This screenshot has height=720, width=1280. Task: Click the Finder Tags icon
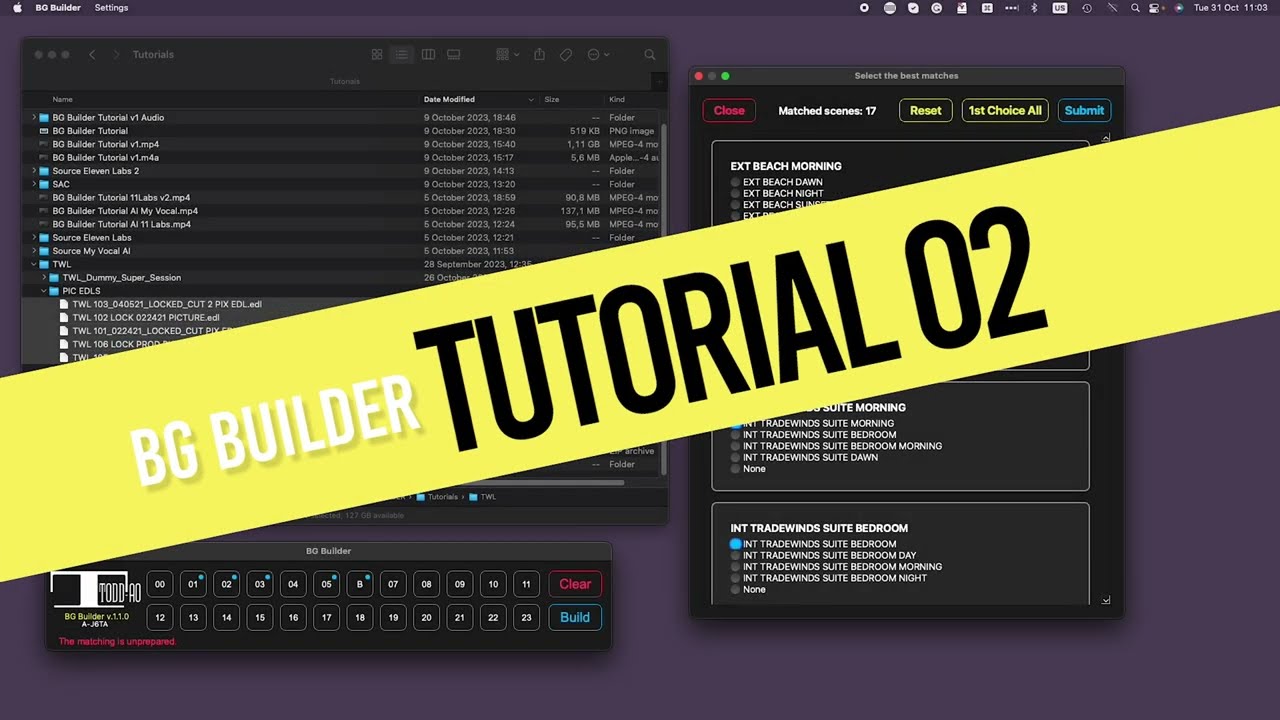tap(566, 55)
